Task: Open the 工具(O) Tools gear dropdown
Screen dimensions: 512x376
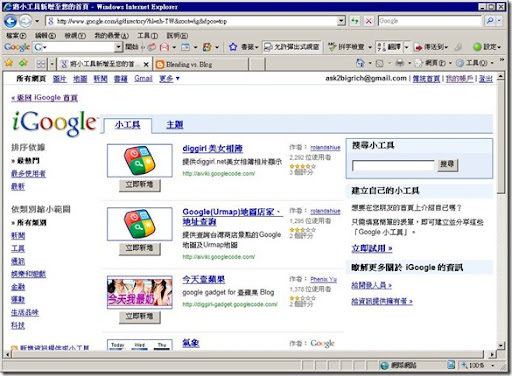Action: pyautogui.click(x=475, y=63)
